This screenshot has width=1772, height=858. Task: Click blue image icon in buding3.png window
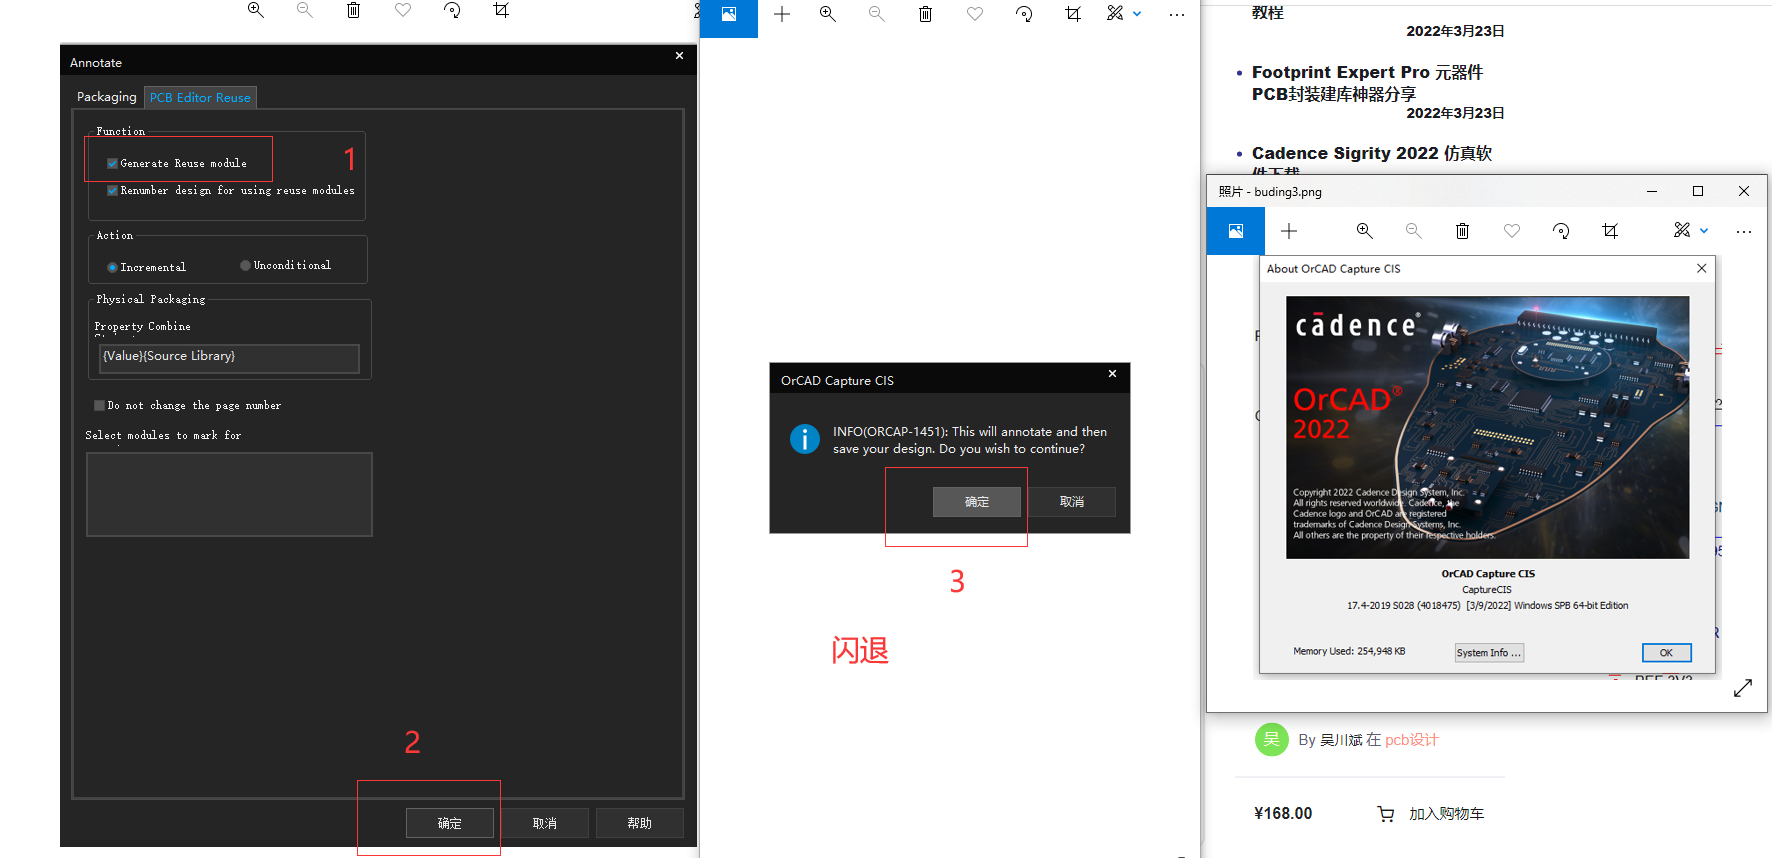point(1236,231)
